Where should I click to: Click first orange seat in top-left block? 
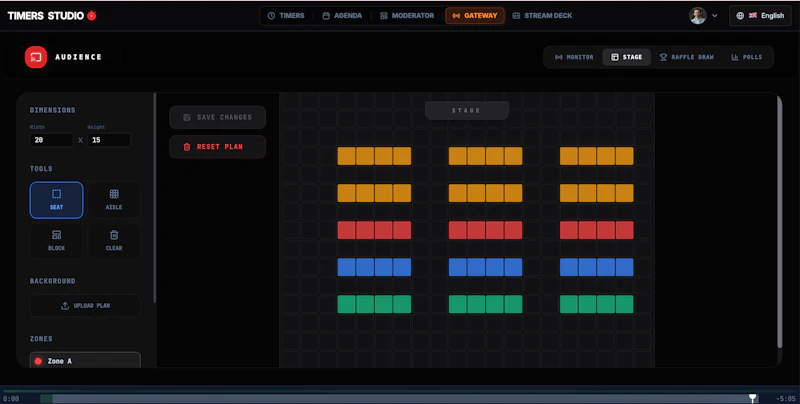346,156
